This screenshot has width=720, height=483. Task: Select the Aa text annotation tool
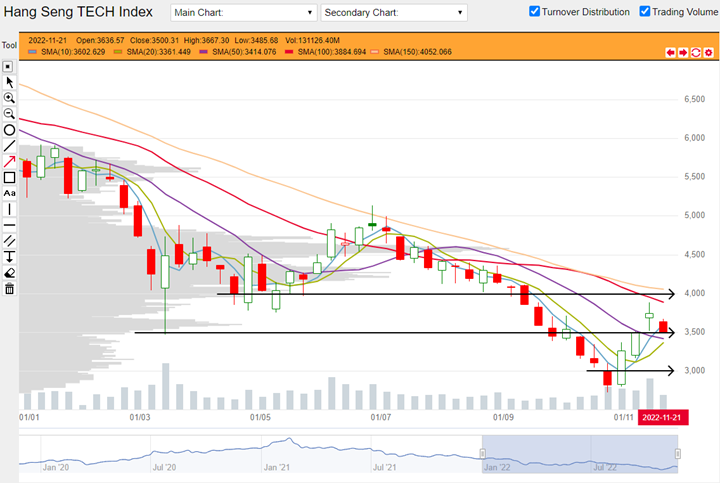pyautogui.click(x=9, y=193)
